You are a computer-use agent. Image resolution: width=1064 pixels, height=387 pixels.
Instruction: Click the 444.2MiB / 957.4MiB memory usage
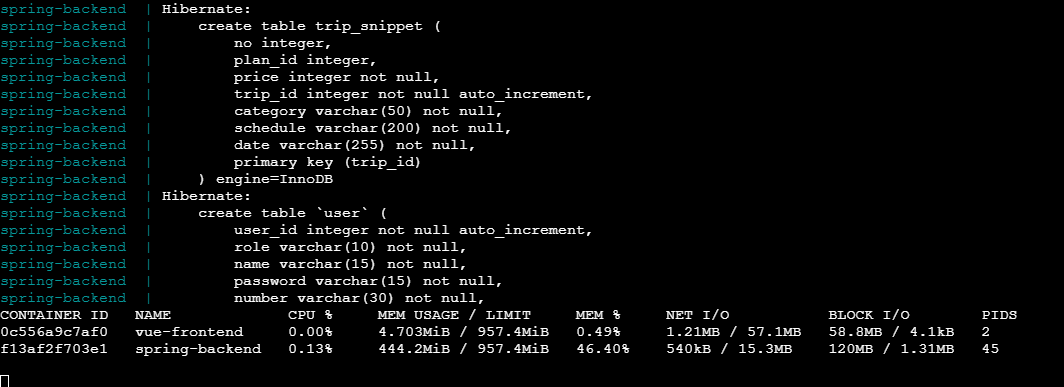click(463, 349)
